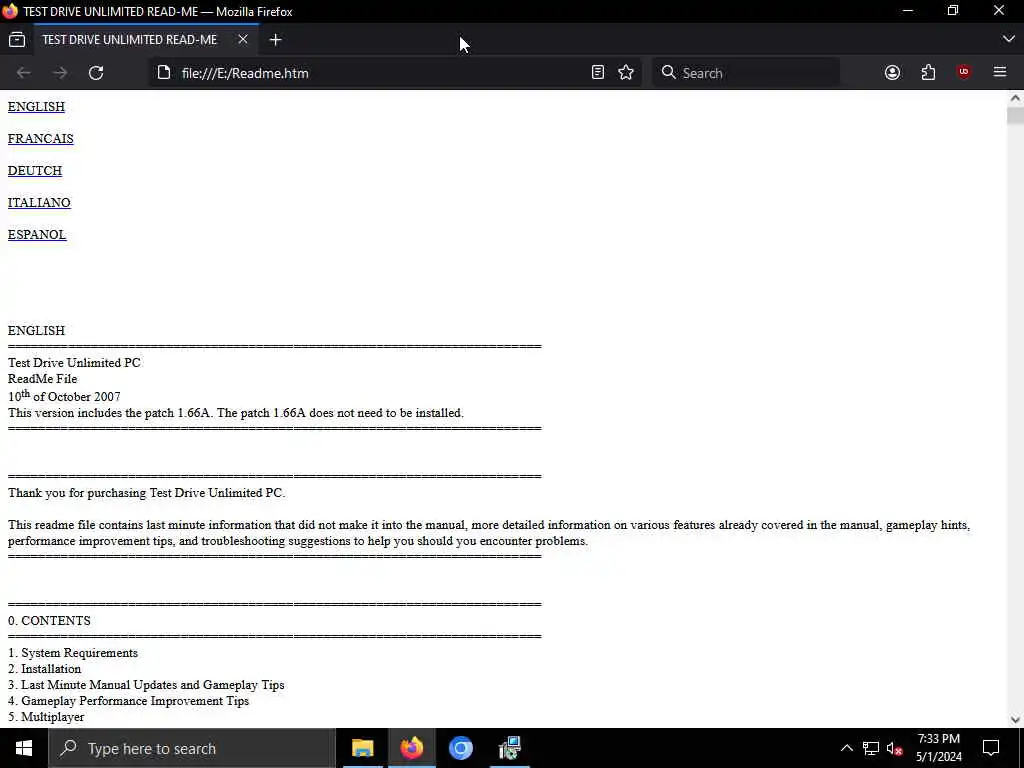Open clock showing 7:33 PM

(938, 748)
